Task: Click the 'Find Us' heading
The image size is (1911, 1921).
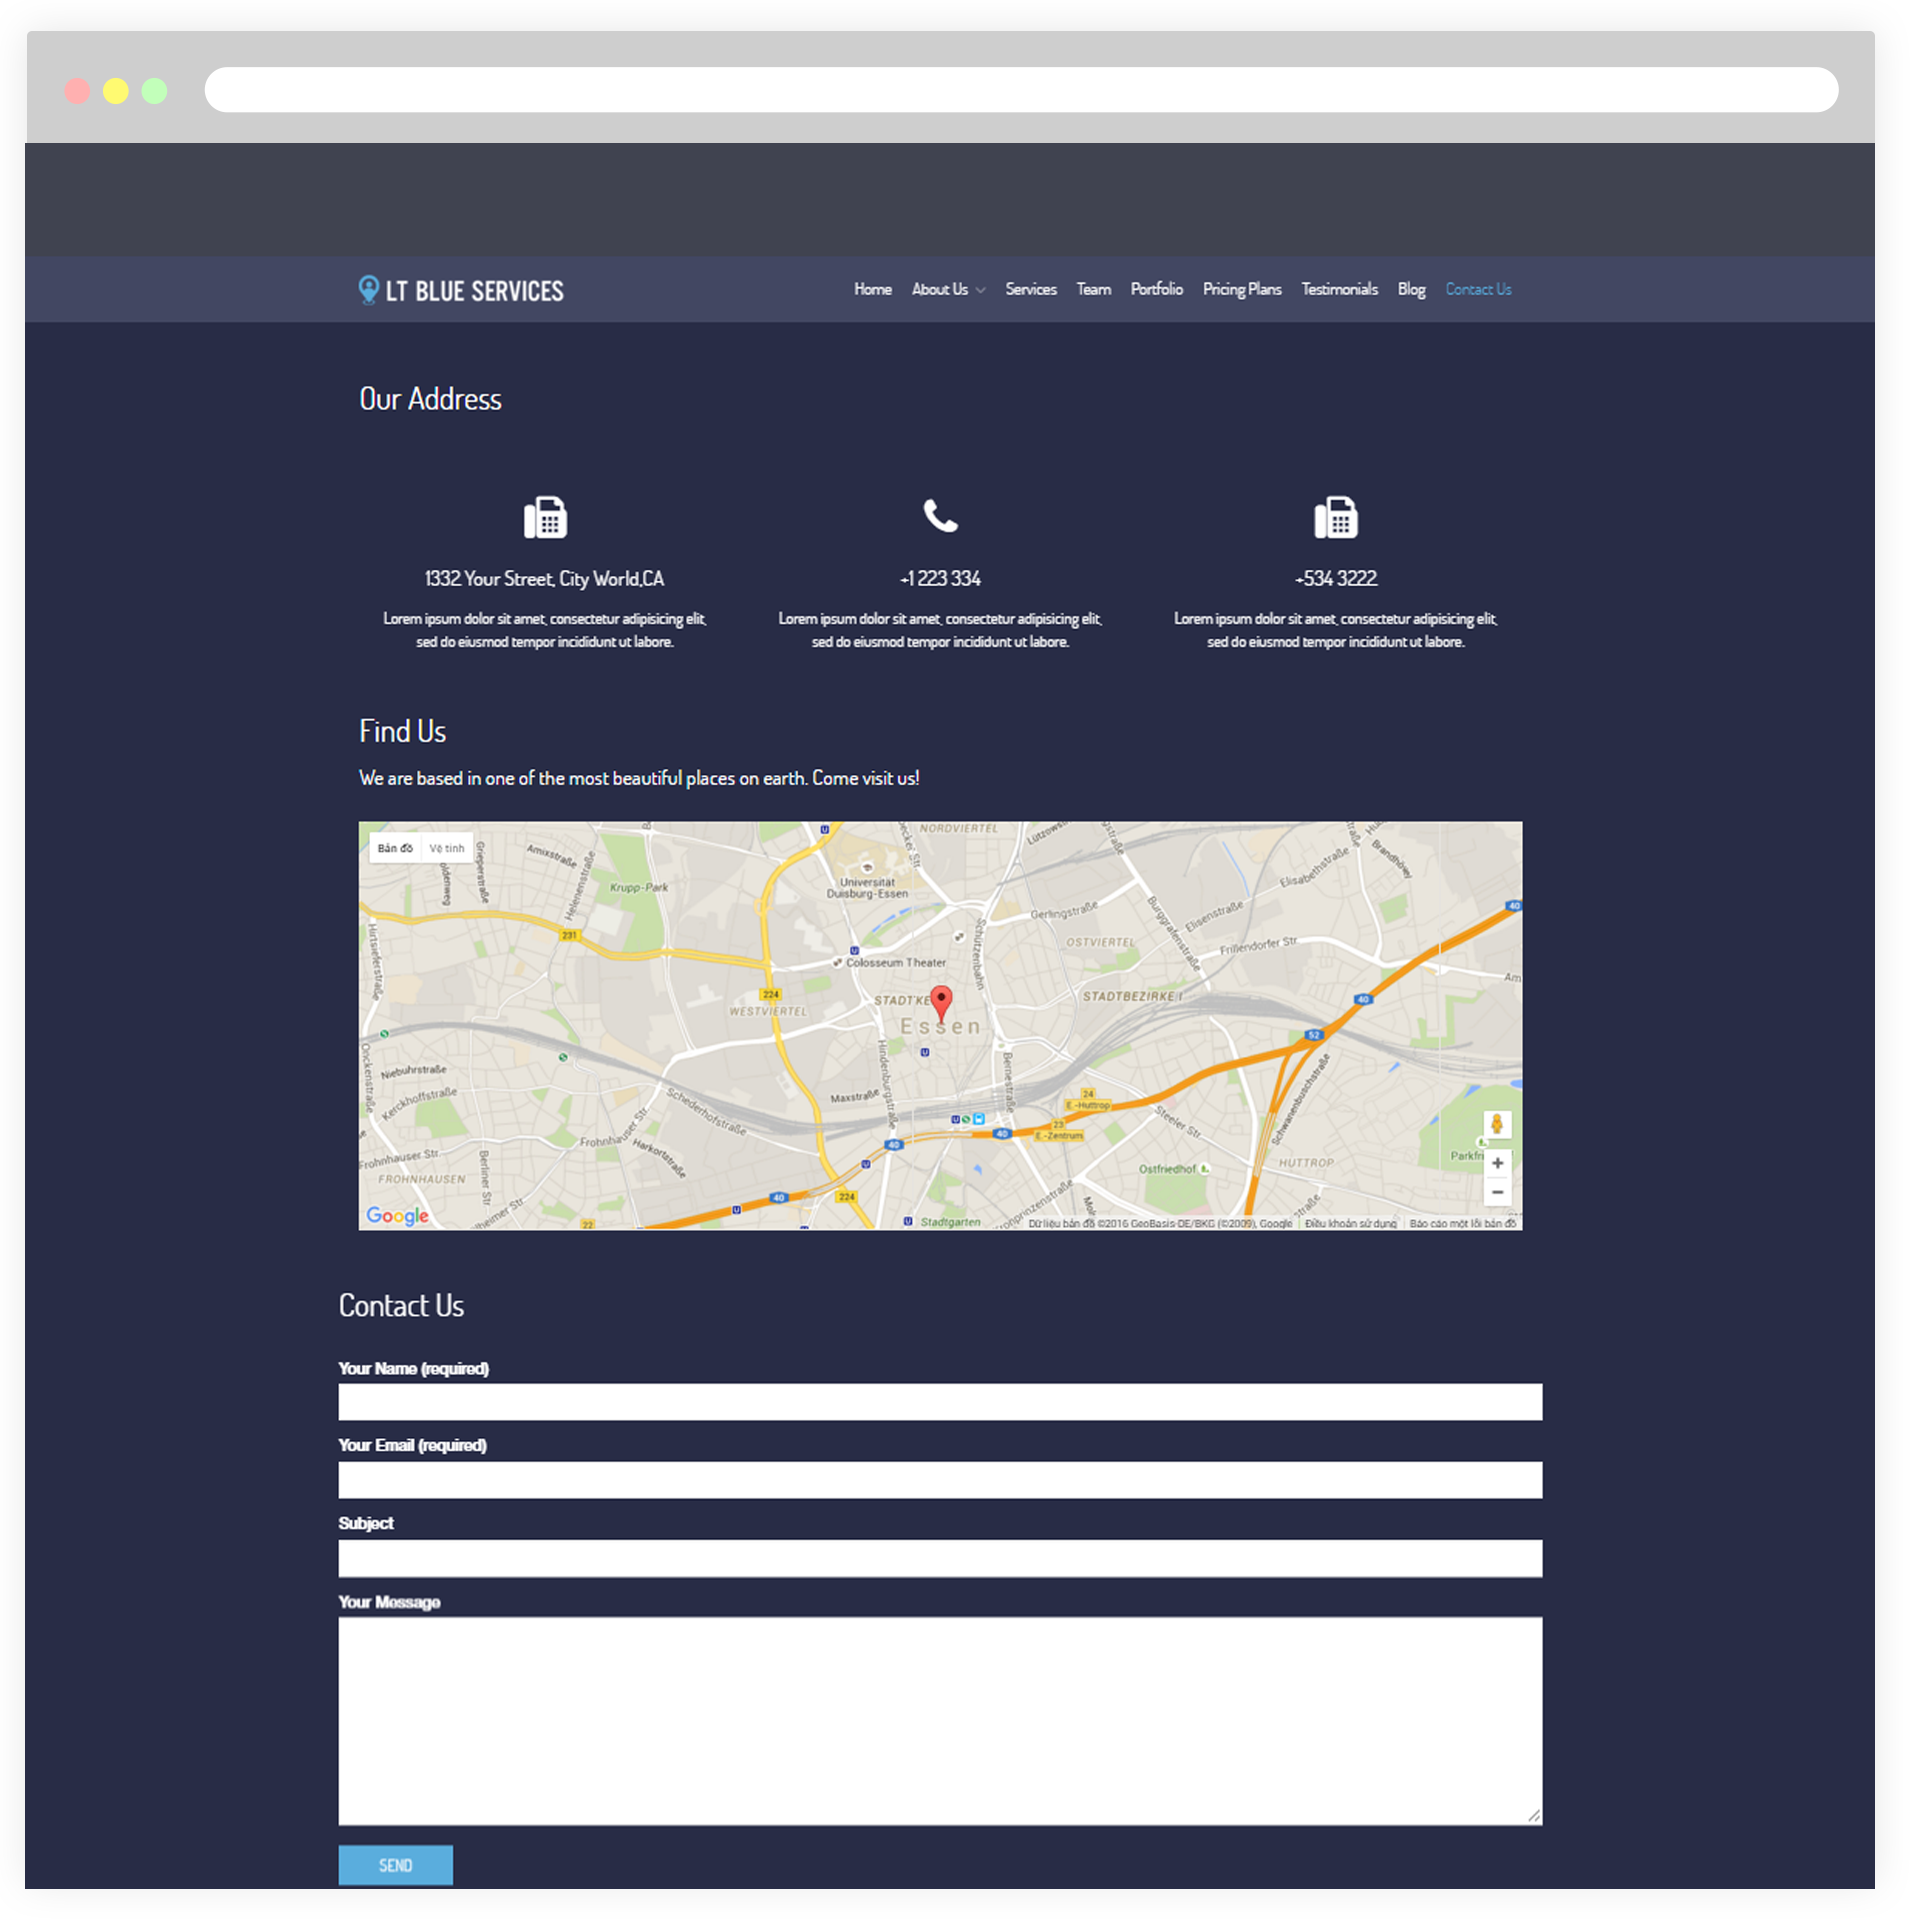Action: [402, 731]
